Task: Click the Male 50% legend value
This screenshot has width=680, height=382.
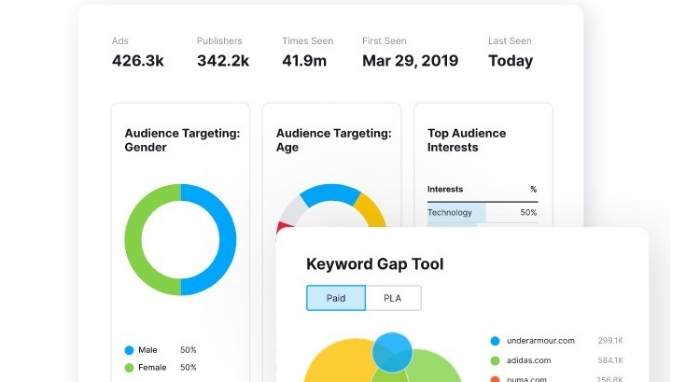Action: click(188, 350)
